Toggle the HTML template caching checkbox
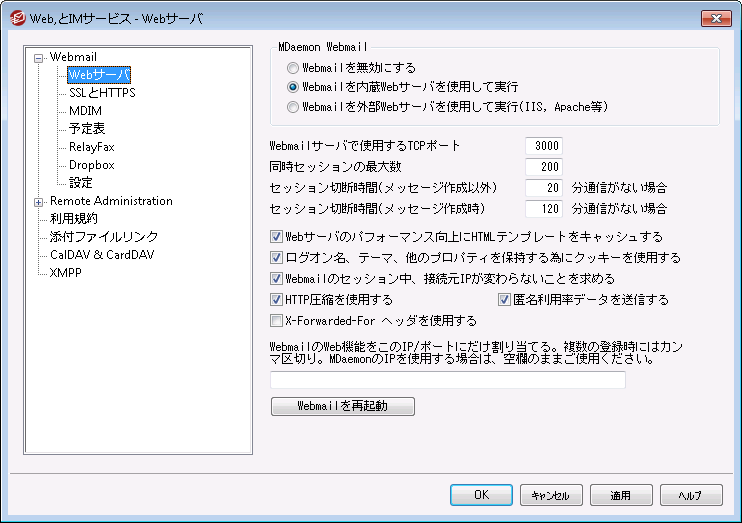 277,238
